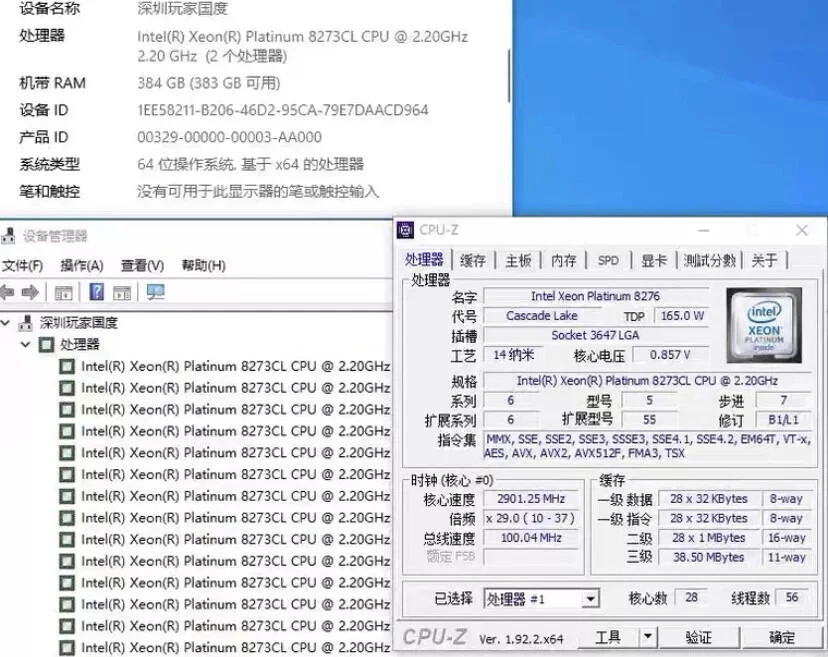Image resolution: width=828 pixels, height=657 pixels.
Task: Open the 操作(A) menu in Device Manager
Action: tap(82, 265)
